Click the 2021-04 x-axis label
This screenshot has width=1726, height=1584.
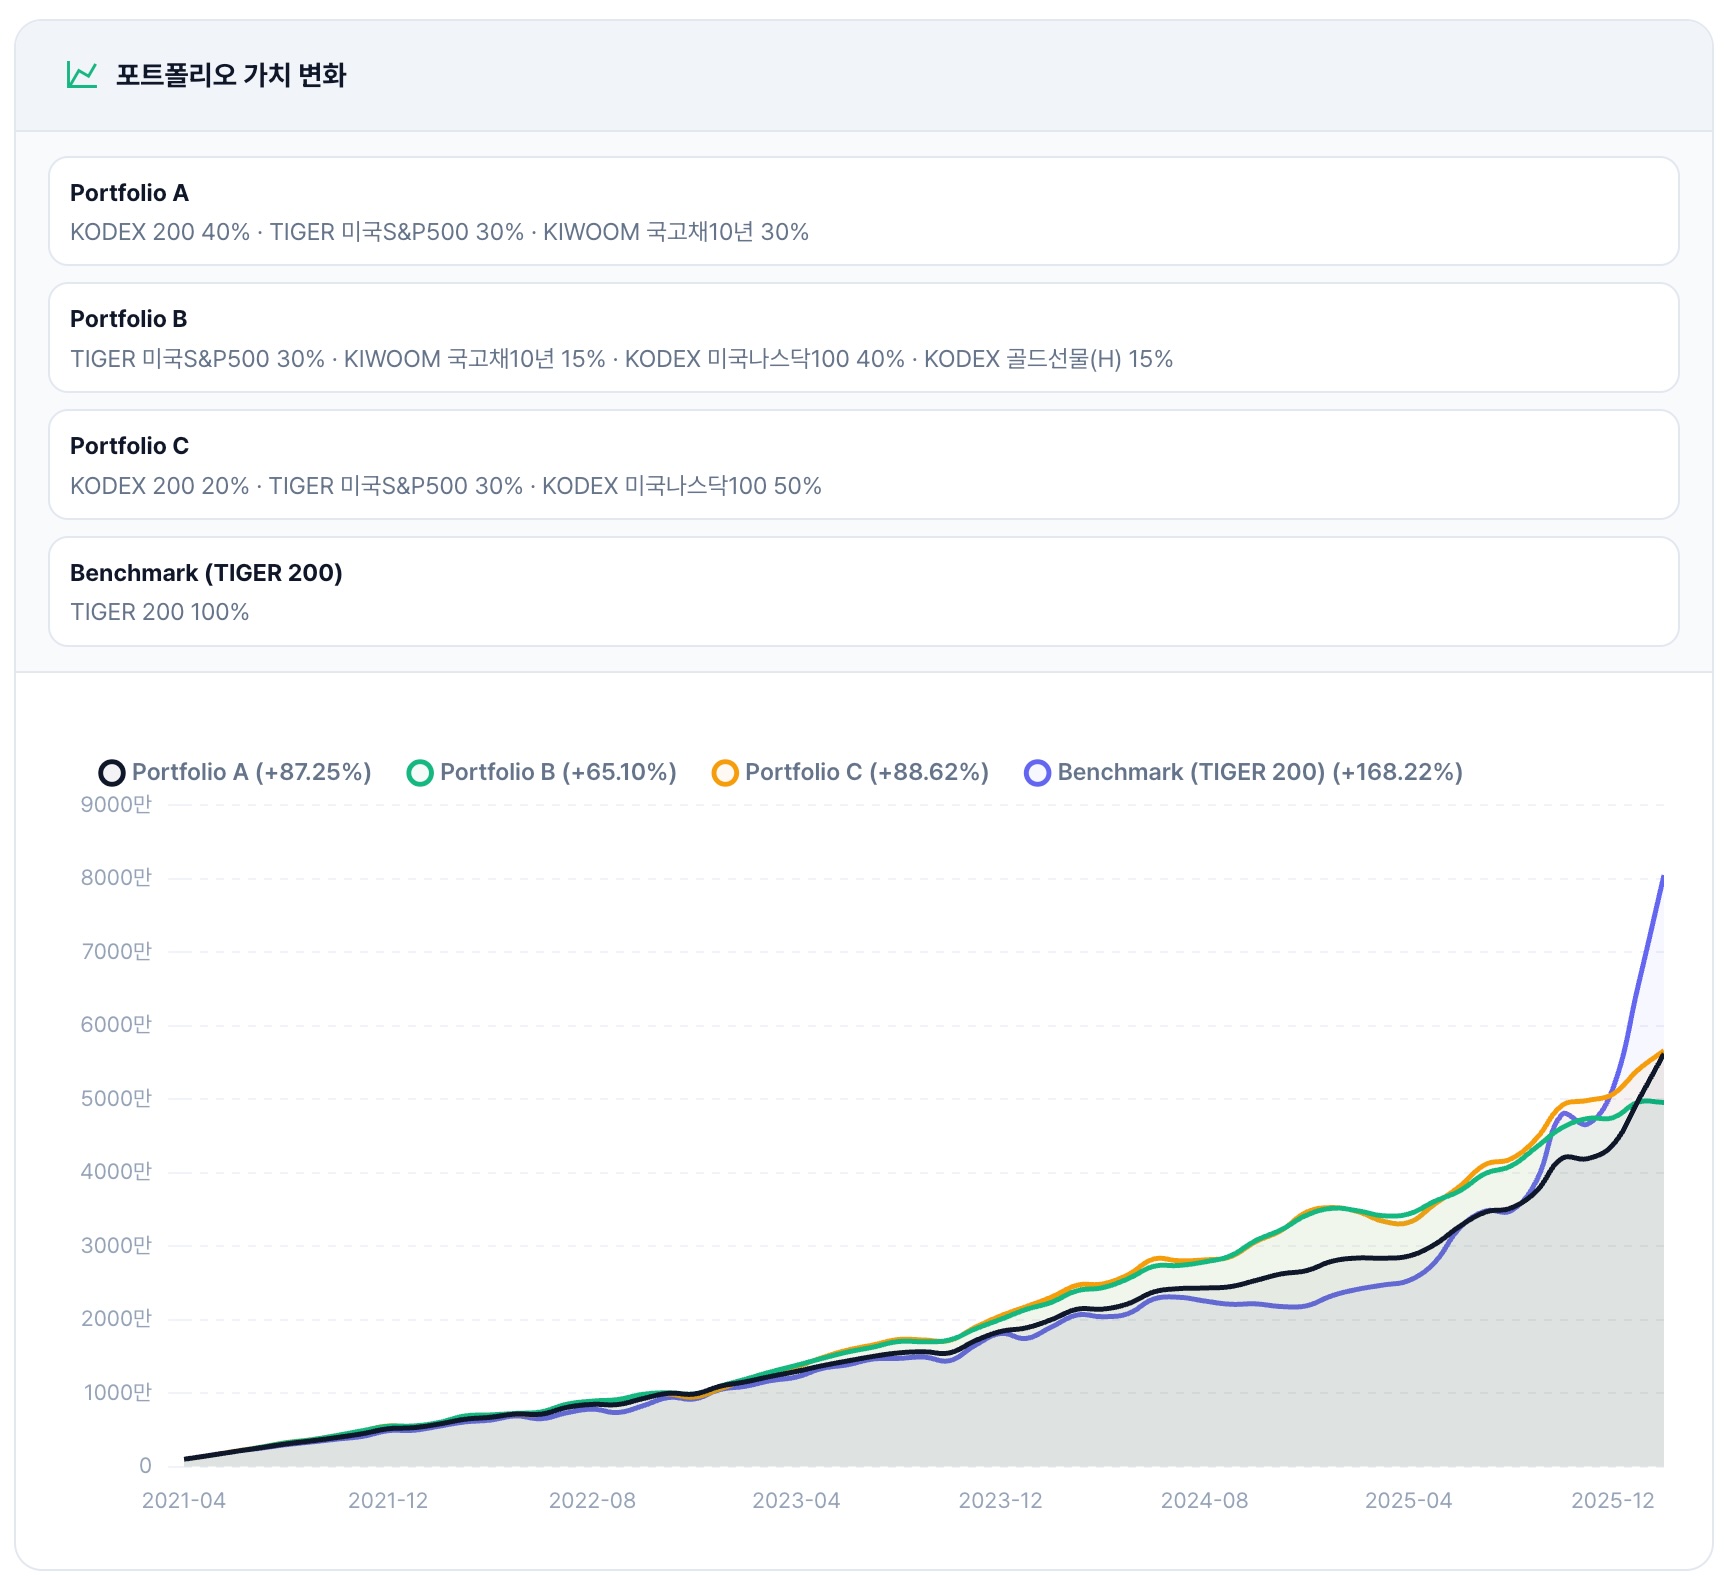point(184,1500)
